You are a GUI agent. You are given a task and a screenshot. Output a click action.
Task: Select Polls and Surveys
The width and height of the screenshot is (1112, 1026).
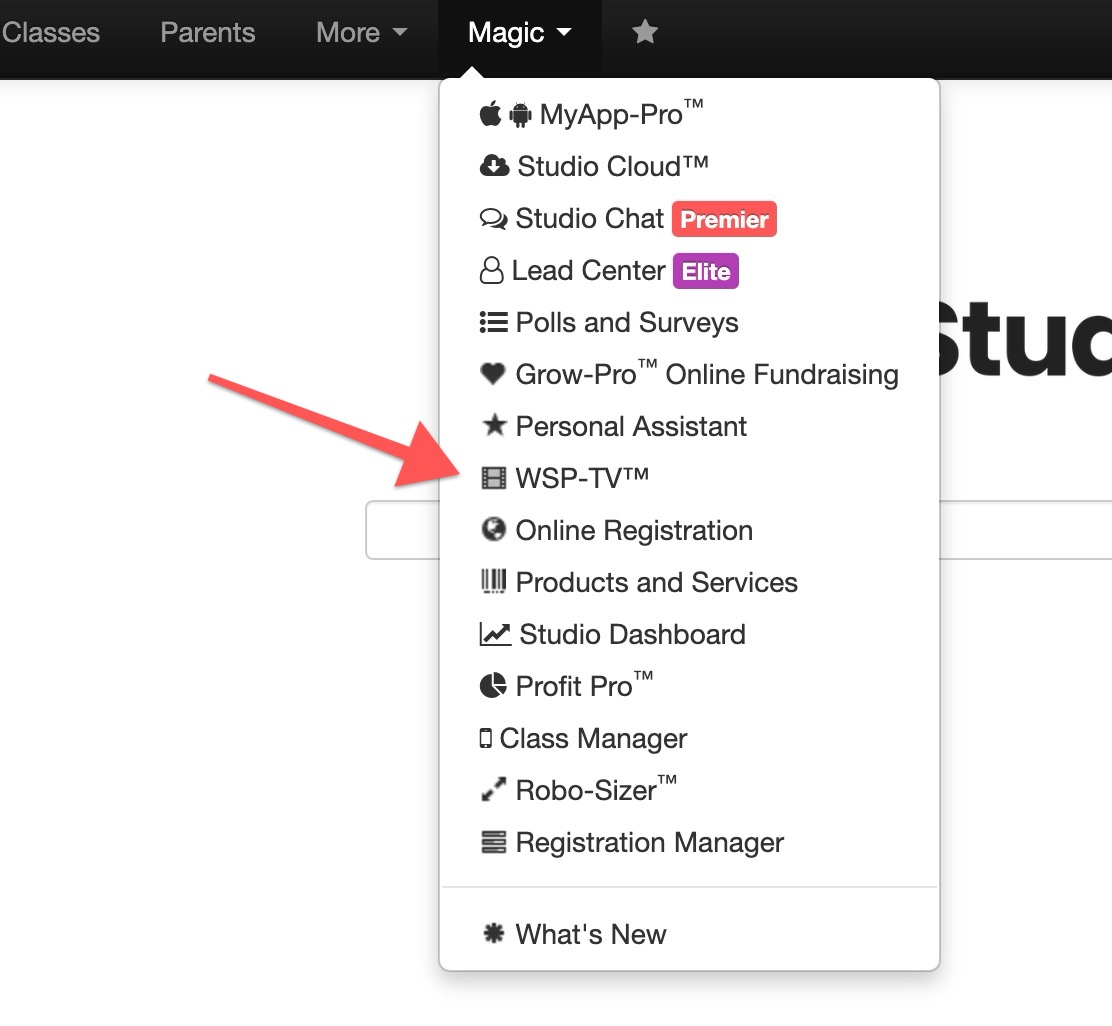689,322
